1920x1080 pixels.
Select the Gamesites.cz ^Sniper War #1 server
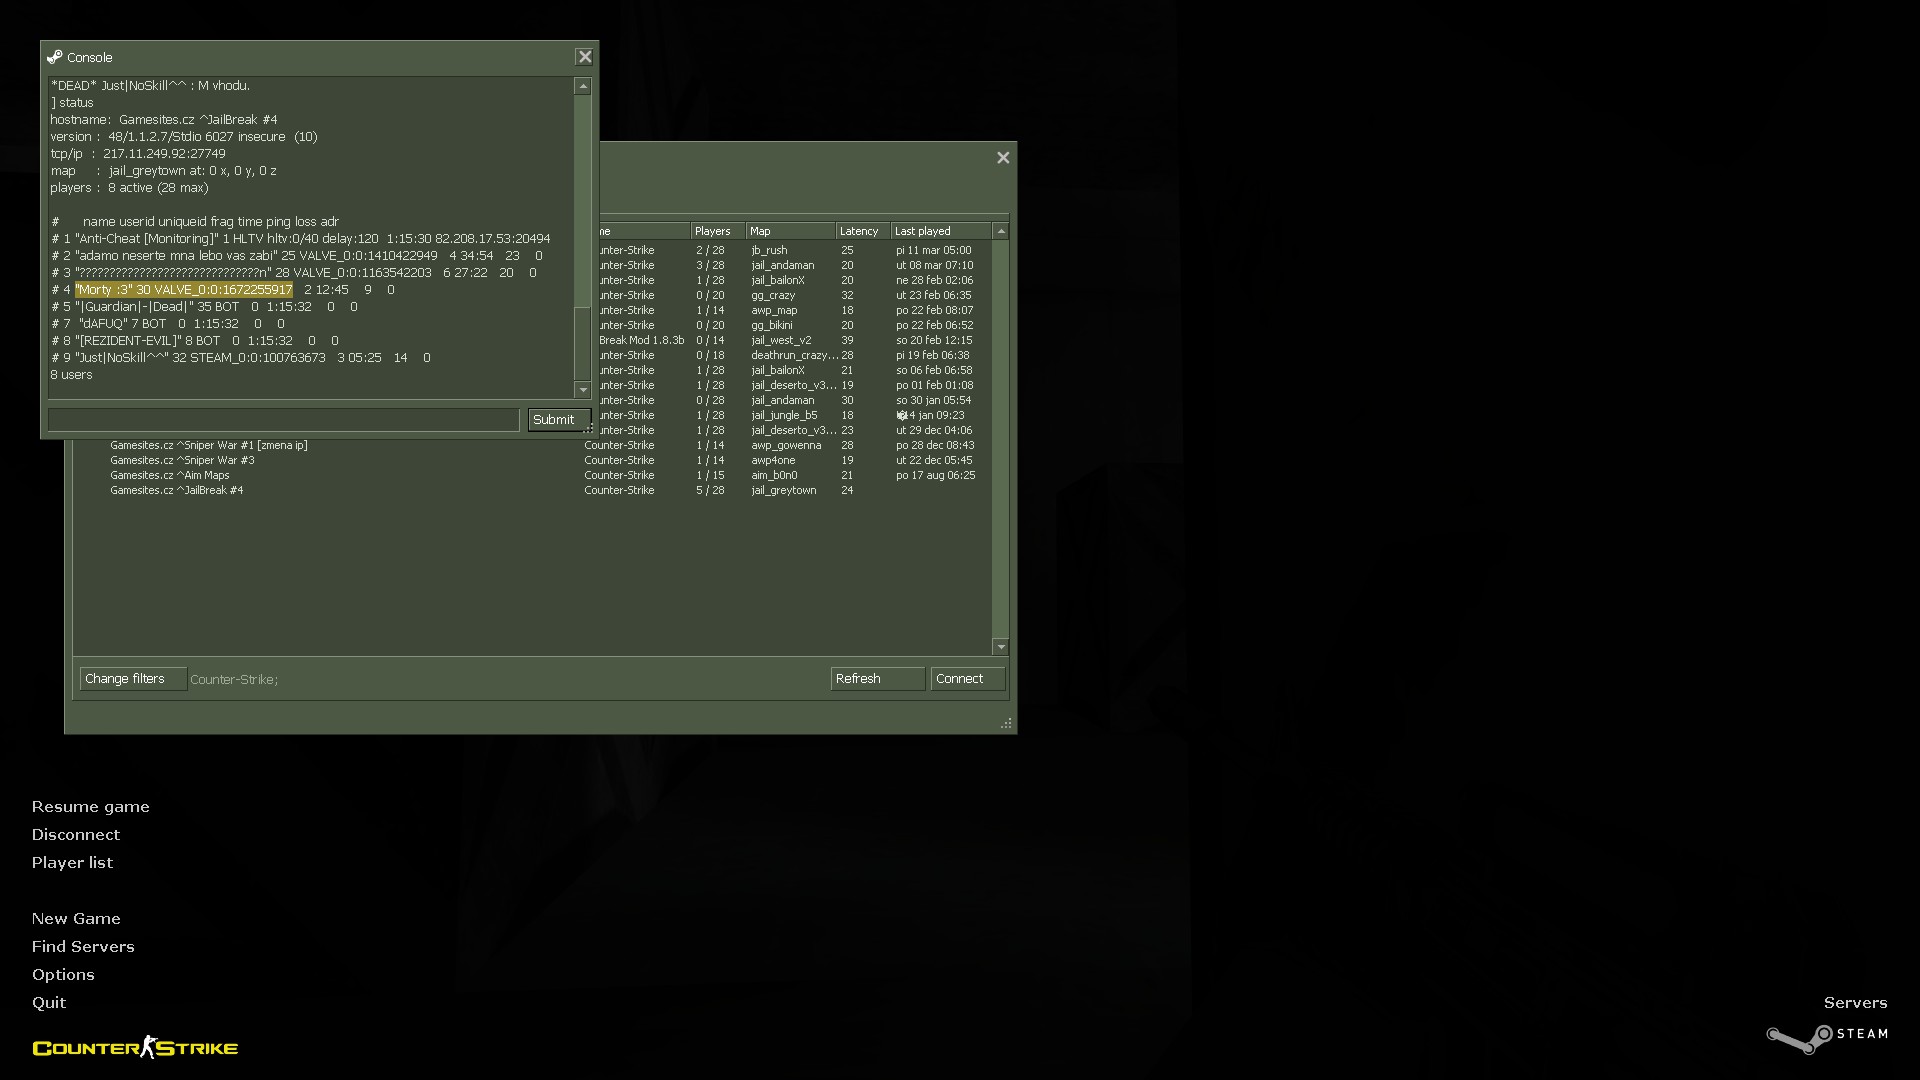532,446
